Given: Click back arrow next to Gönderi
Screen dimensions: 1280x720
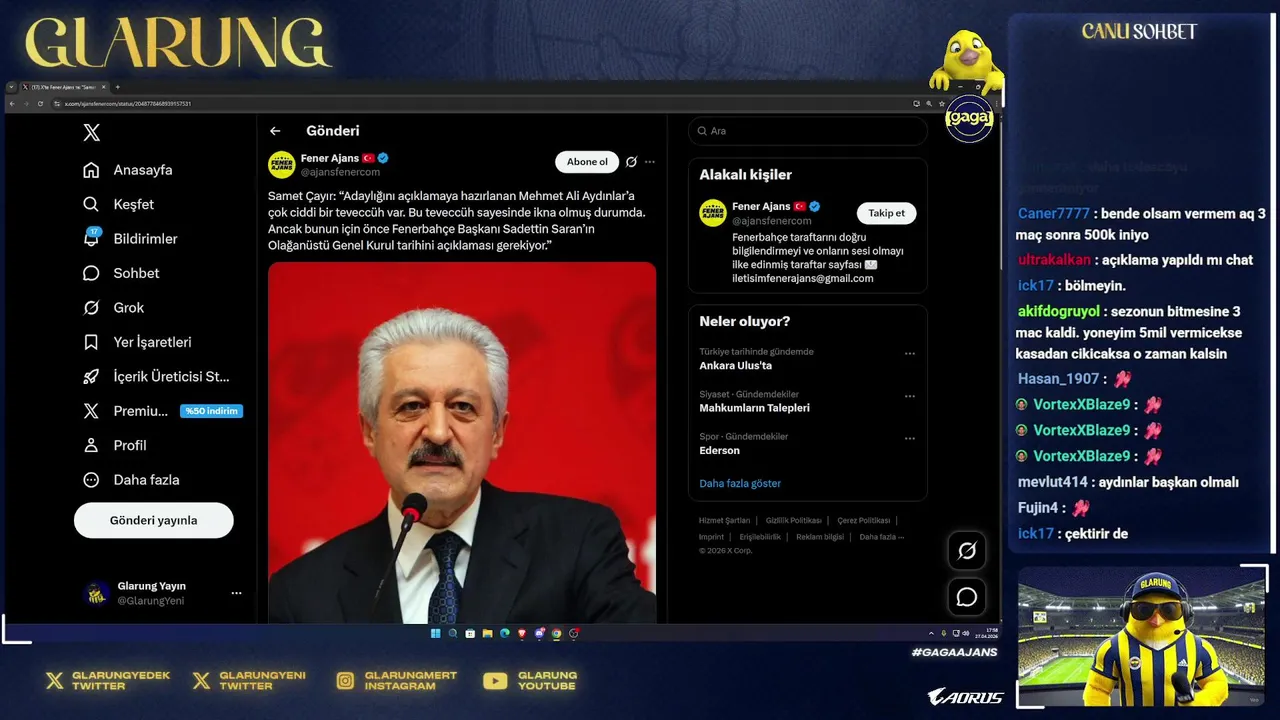Looking at the screenshot, I should (275, 131).
